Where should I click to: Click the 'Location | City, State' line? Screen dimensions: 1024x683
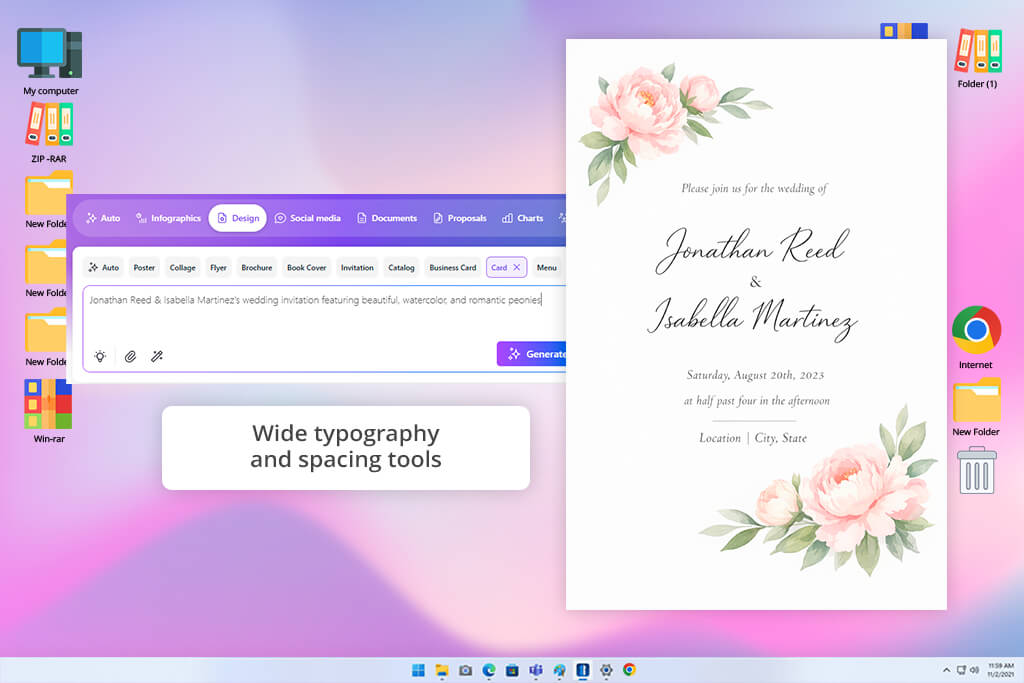pyautogui.click(x=753, y=438)
